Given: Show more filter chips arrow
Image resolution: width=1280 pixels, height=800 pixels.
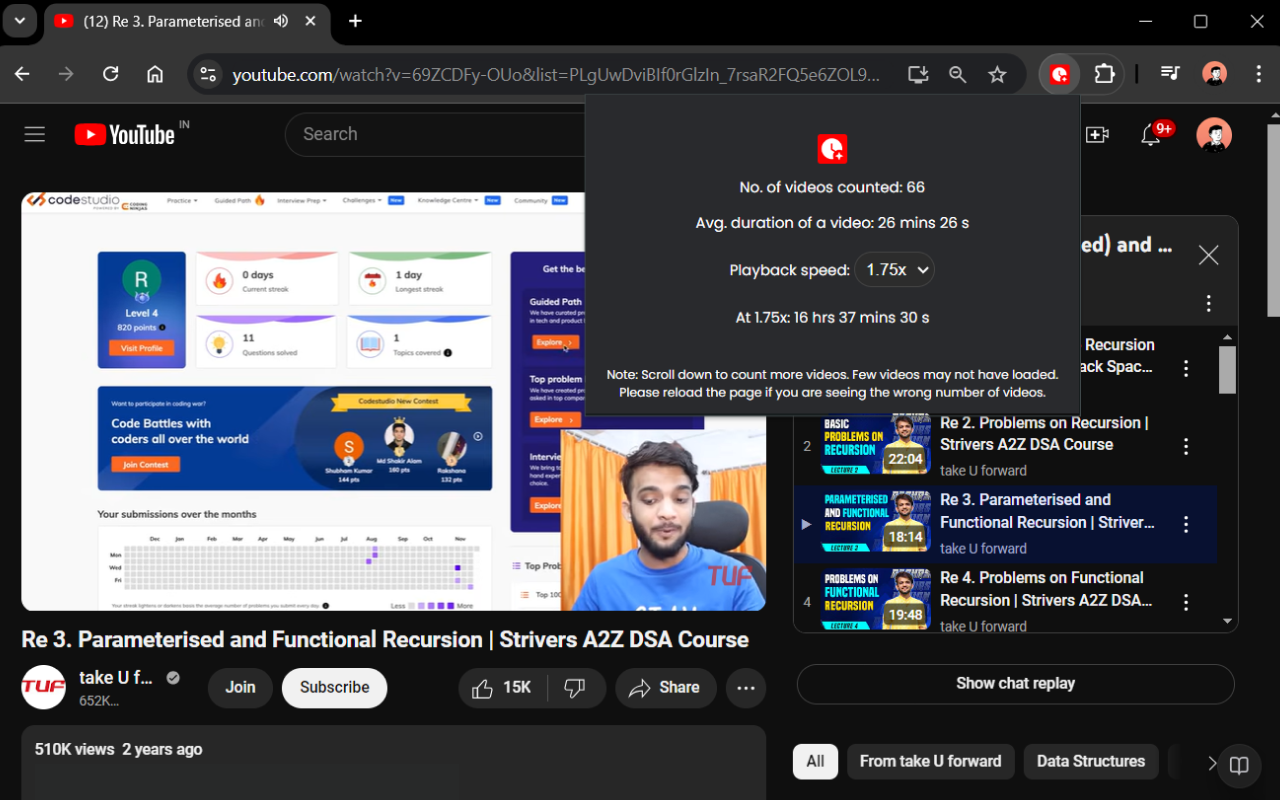Looking at the screenshot, I should tap(1212, 763).
